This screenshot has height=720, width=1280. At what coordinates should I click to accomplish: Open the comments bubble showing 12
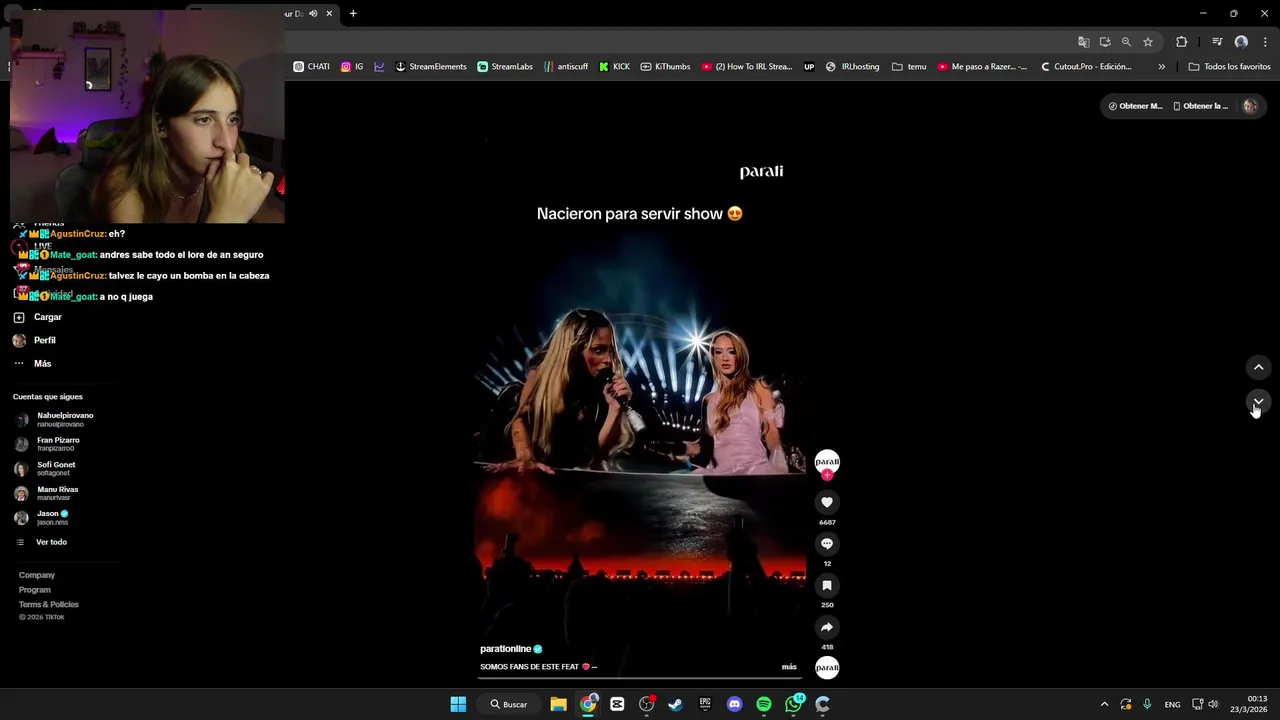click(827, 544)
